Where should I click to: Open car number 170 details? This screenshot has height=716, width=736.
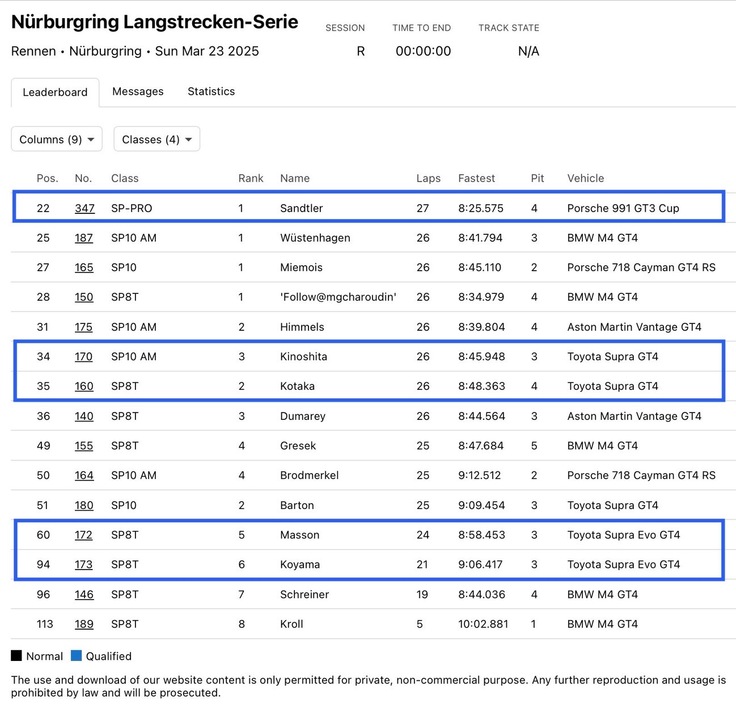coord(84,357)
